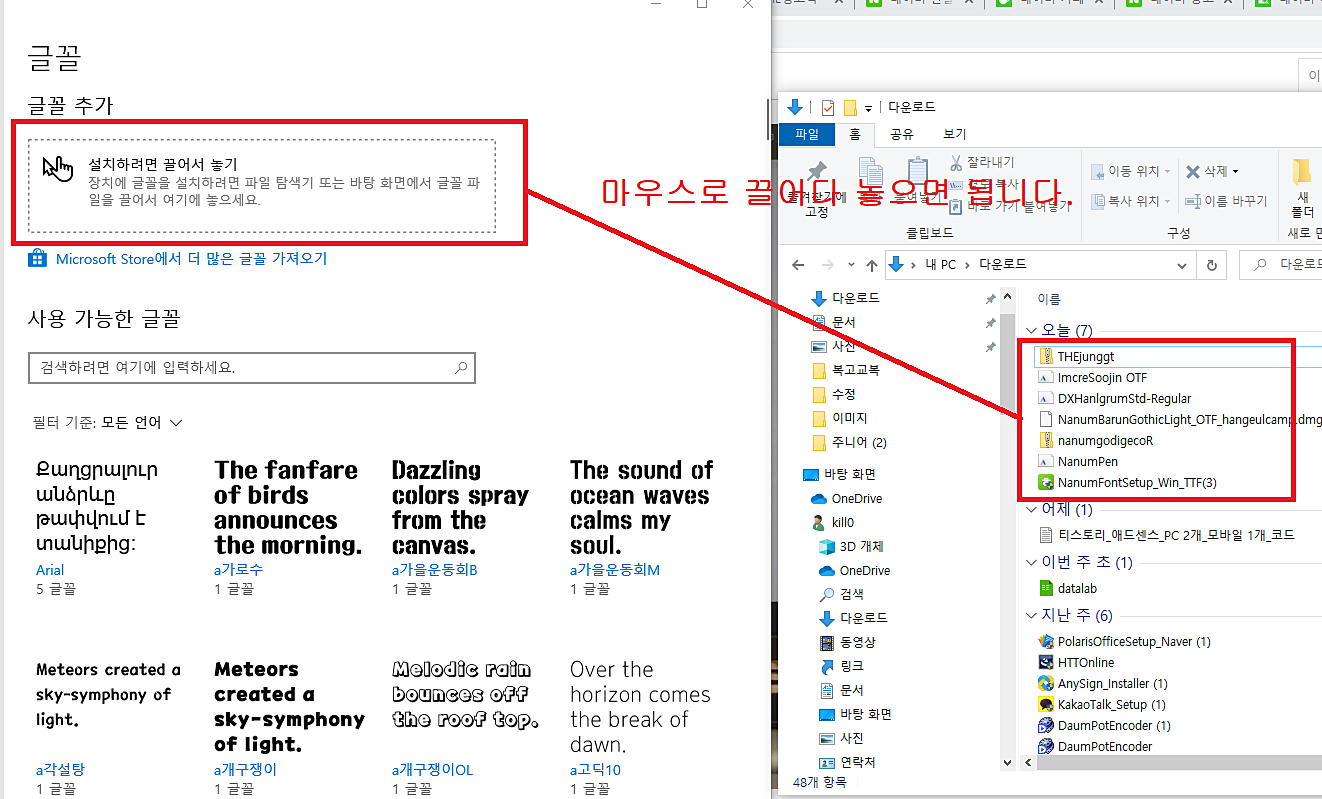The height and width of the screenshot is (799, 1322).
Task: Select DaumPotEncoder (1) file
Action: pos(1105,725)
